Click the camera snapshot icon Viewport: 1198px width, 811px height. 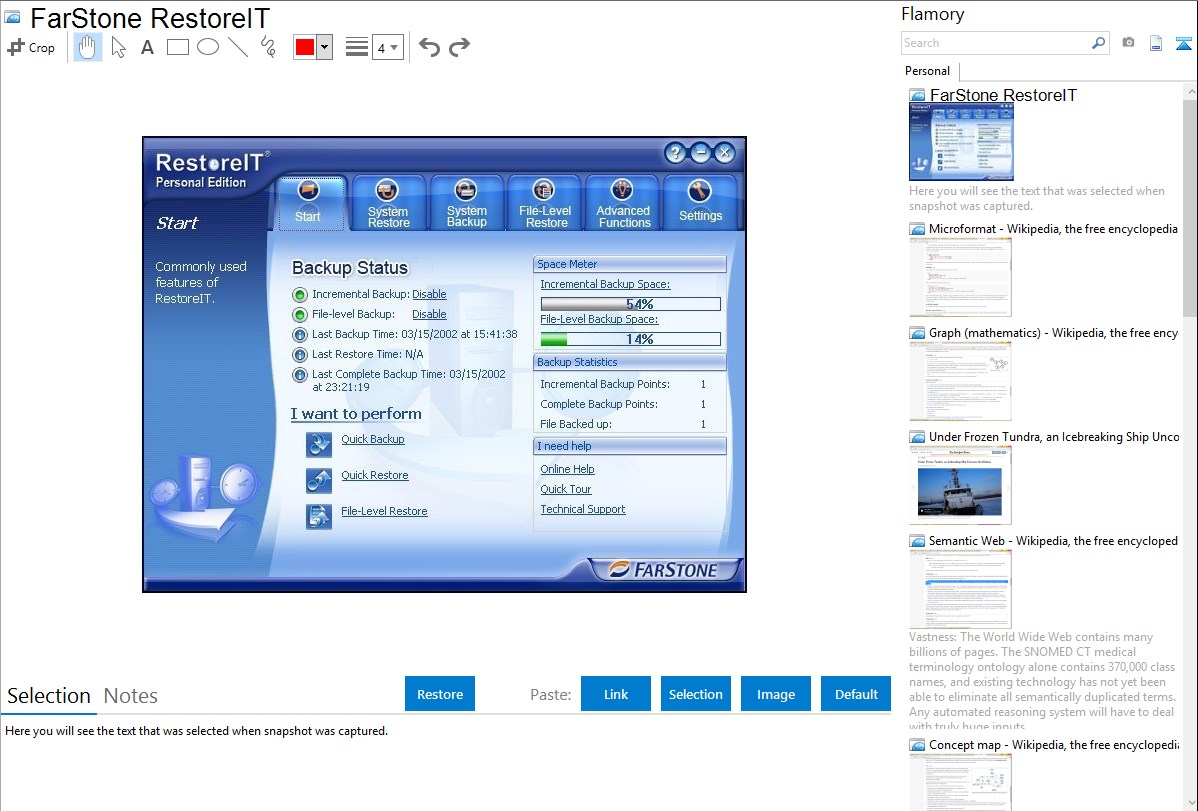coord(1128,43)
